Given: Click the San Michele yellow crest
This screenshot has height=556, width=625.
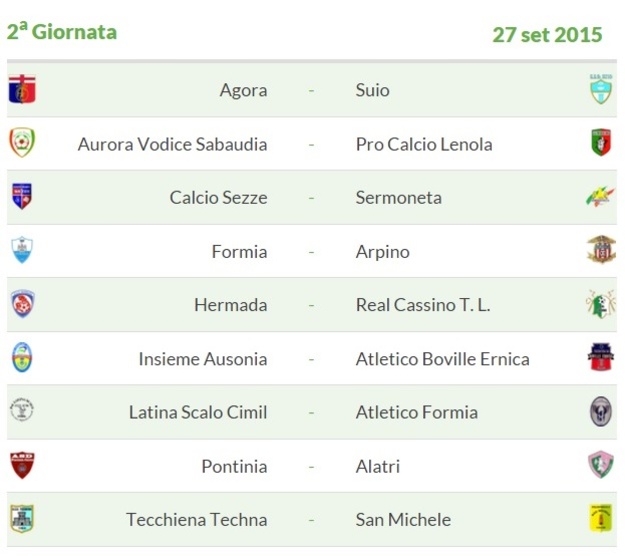Looking at the screenshot, I should click(x=601, y=518).
